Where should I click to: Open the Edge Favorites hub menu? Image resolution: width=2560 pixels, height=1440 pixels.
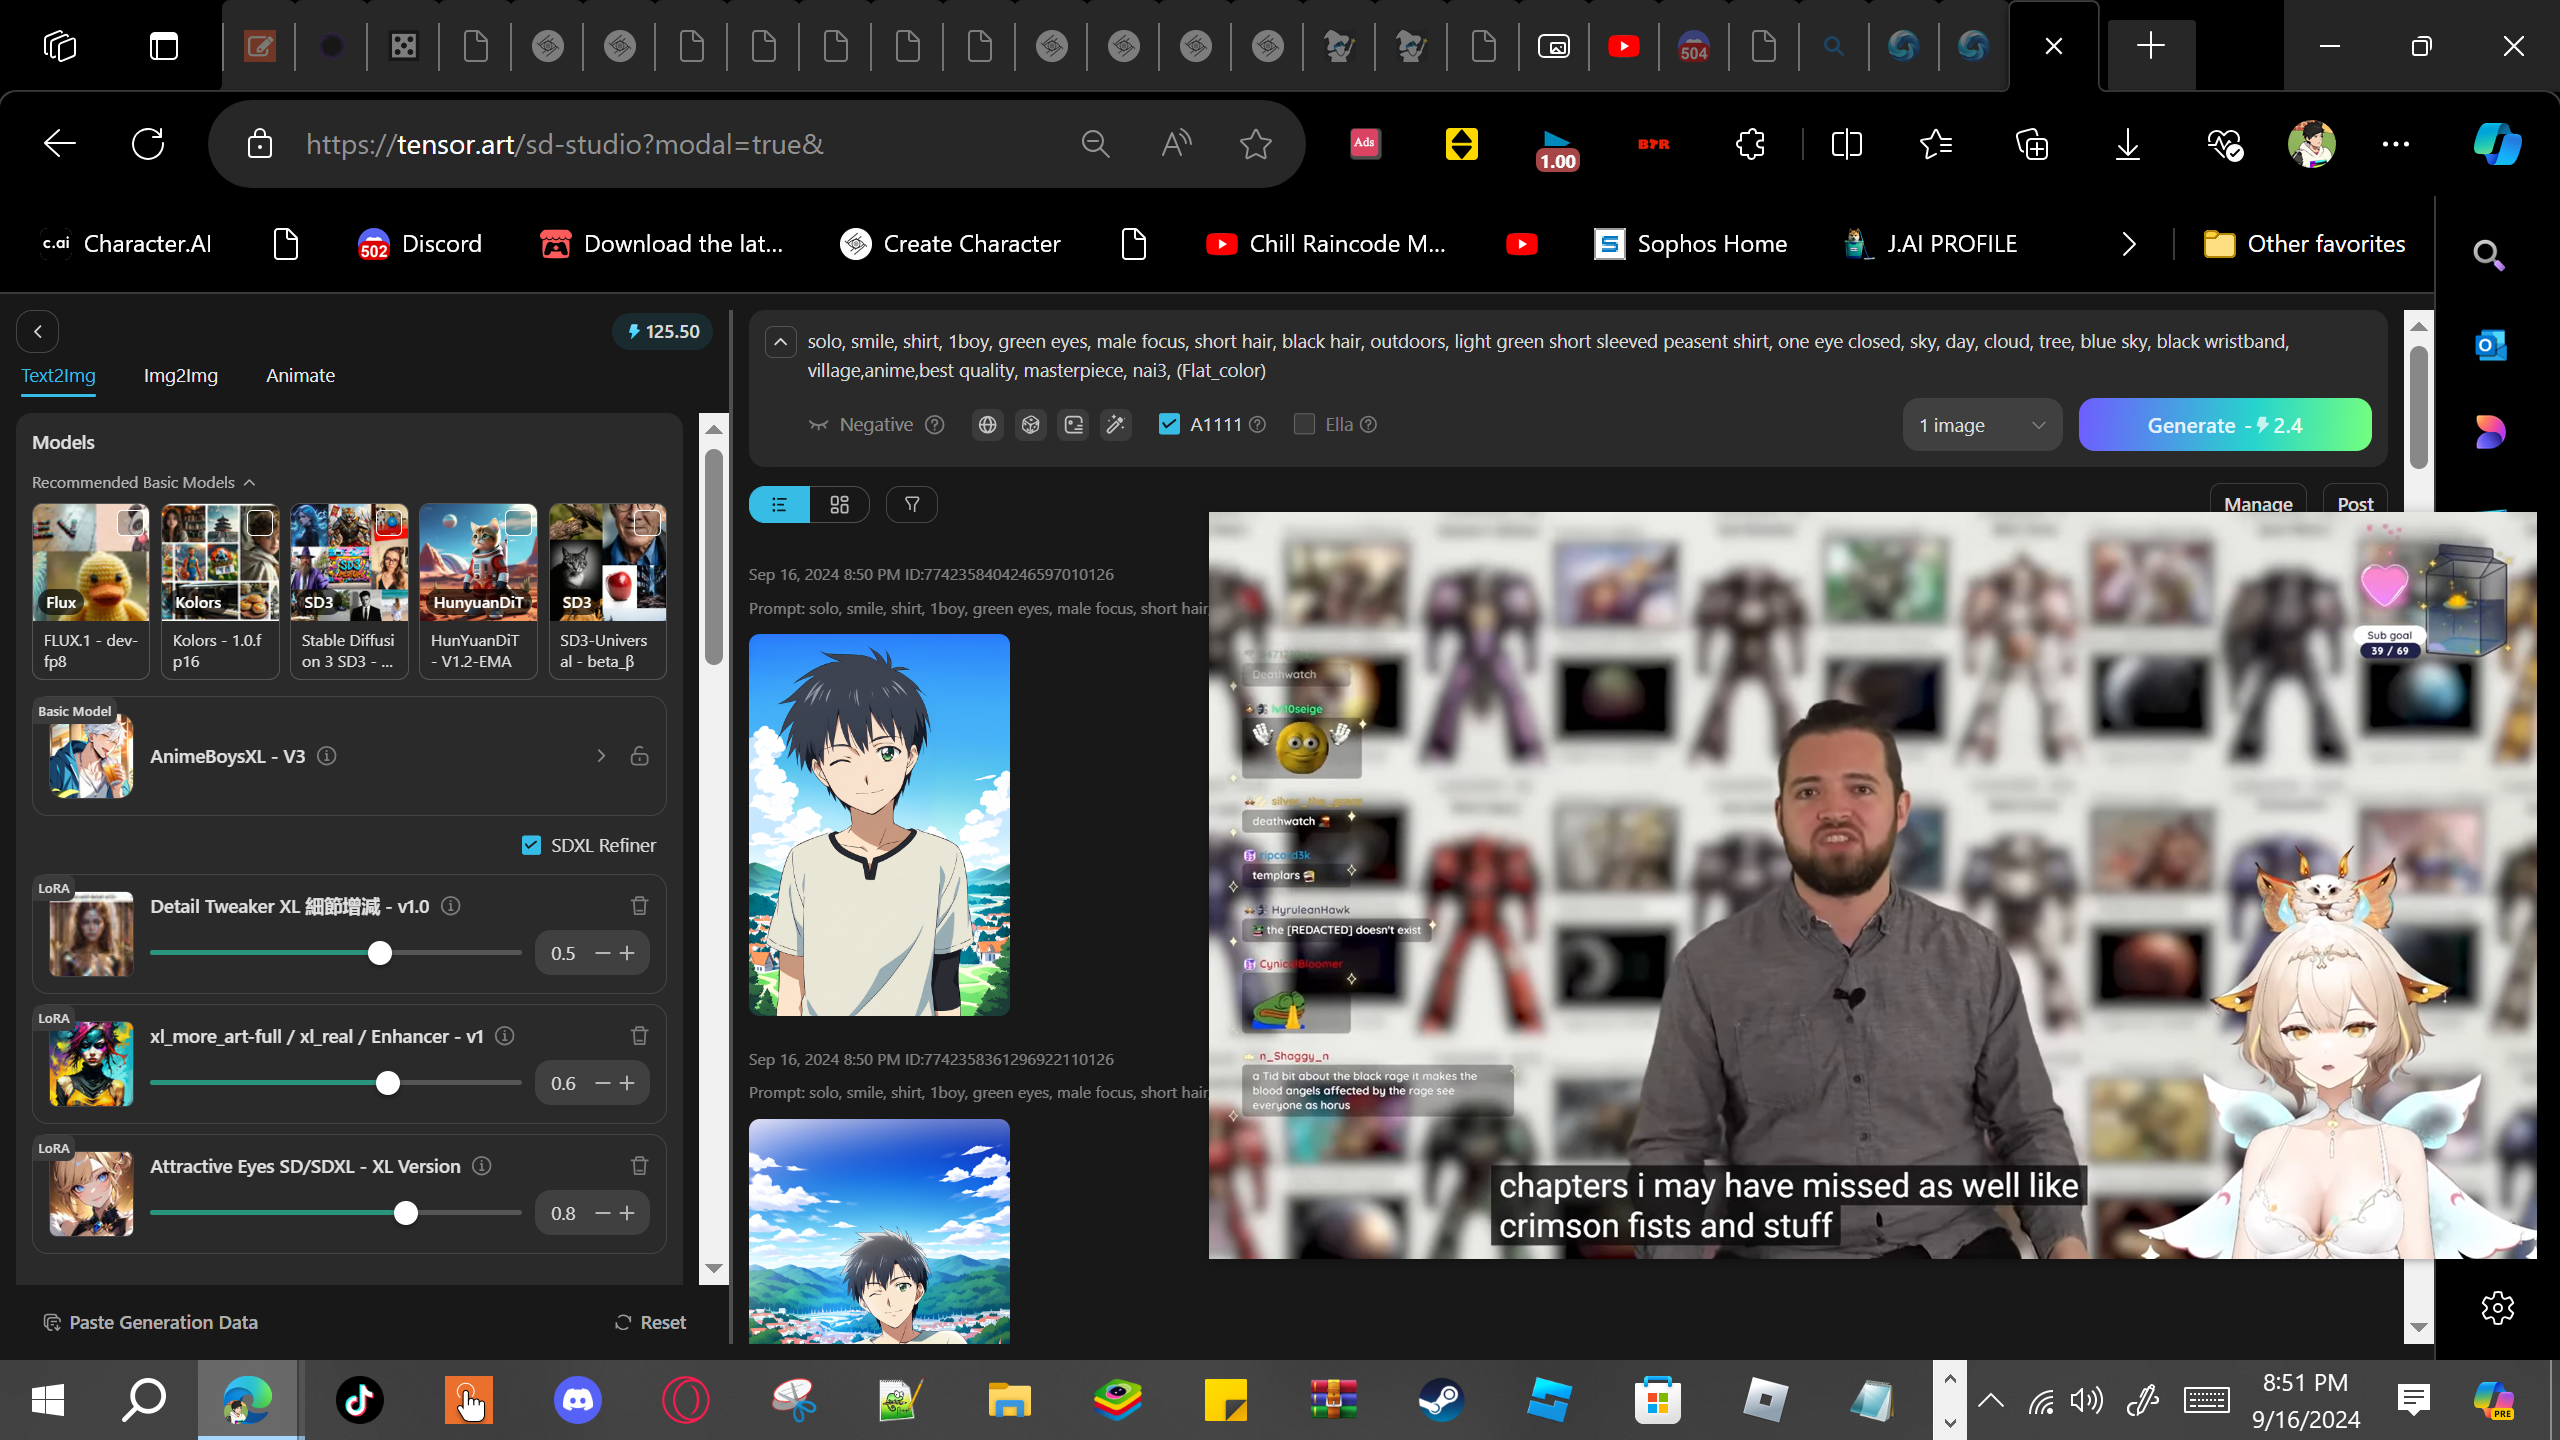[x=1937, y=144]
